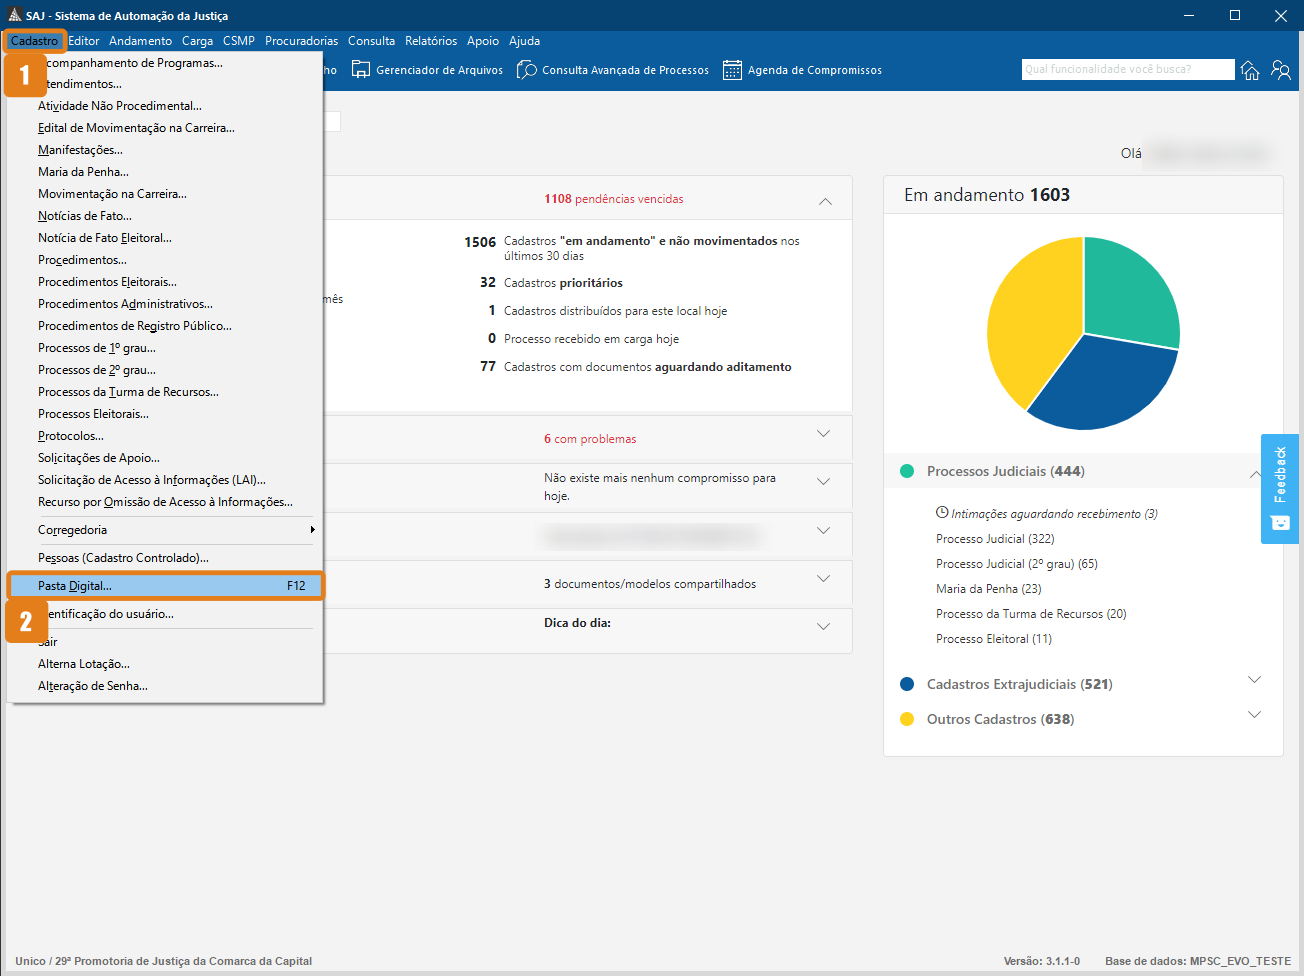Open Maria da Penha (23) link
The image size is (1304, 976).
coord(989,589)
